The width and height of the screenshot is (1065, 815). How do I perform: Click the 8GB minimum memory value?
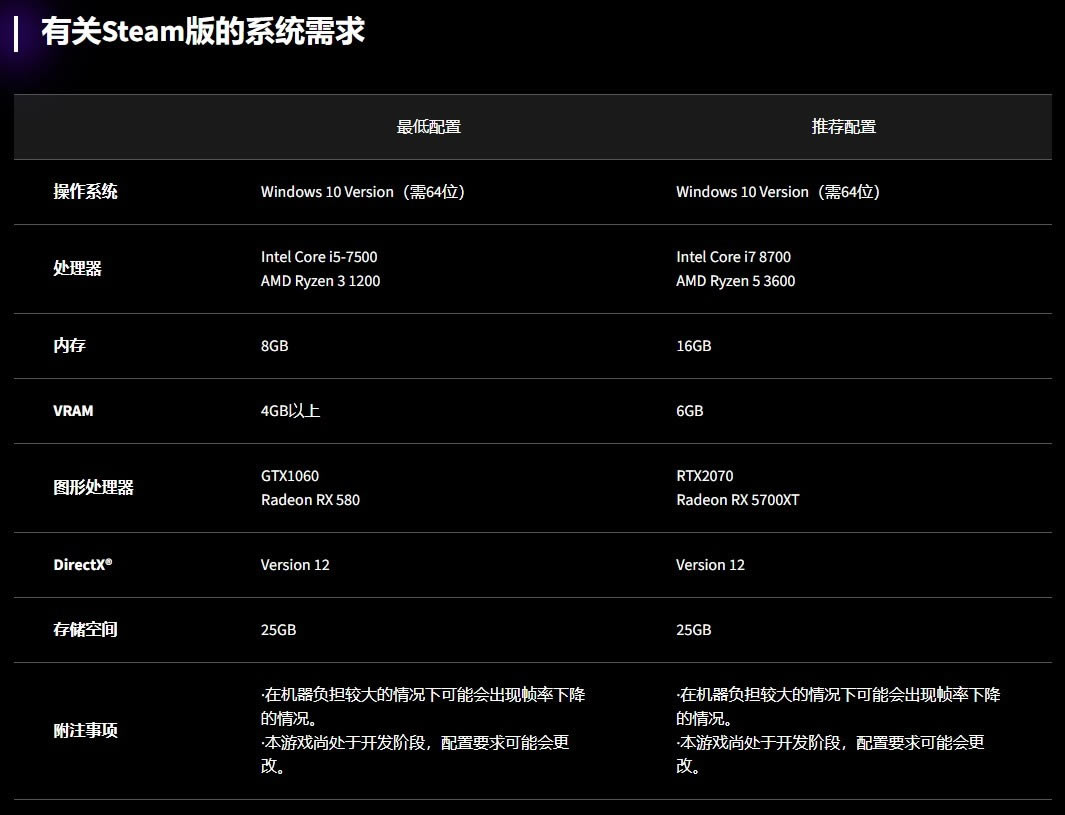274,346
